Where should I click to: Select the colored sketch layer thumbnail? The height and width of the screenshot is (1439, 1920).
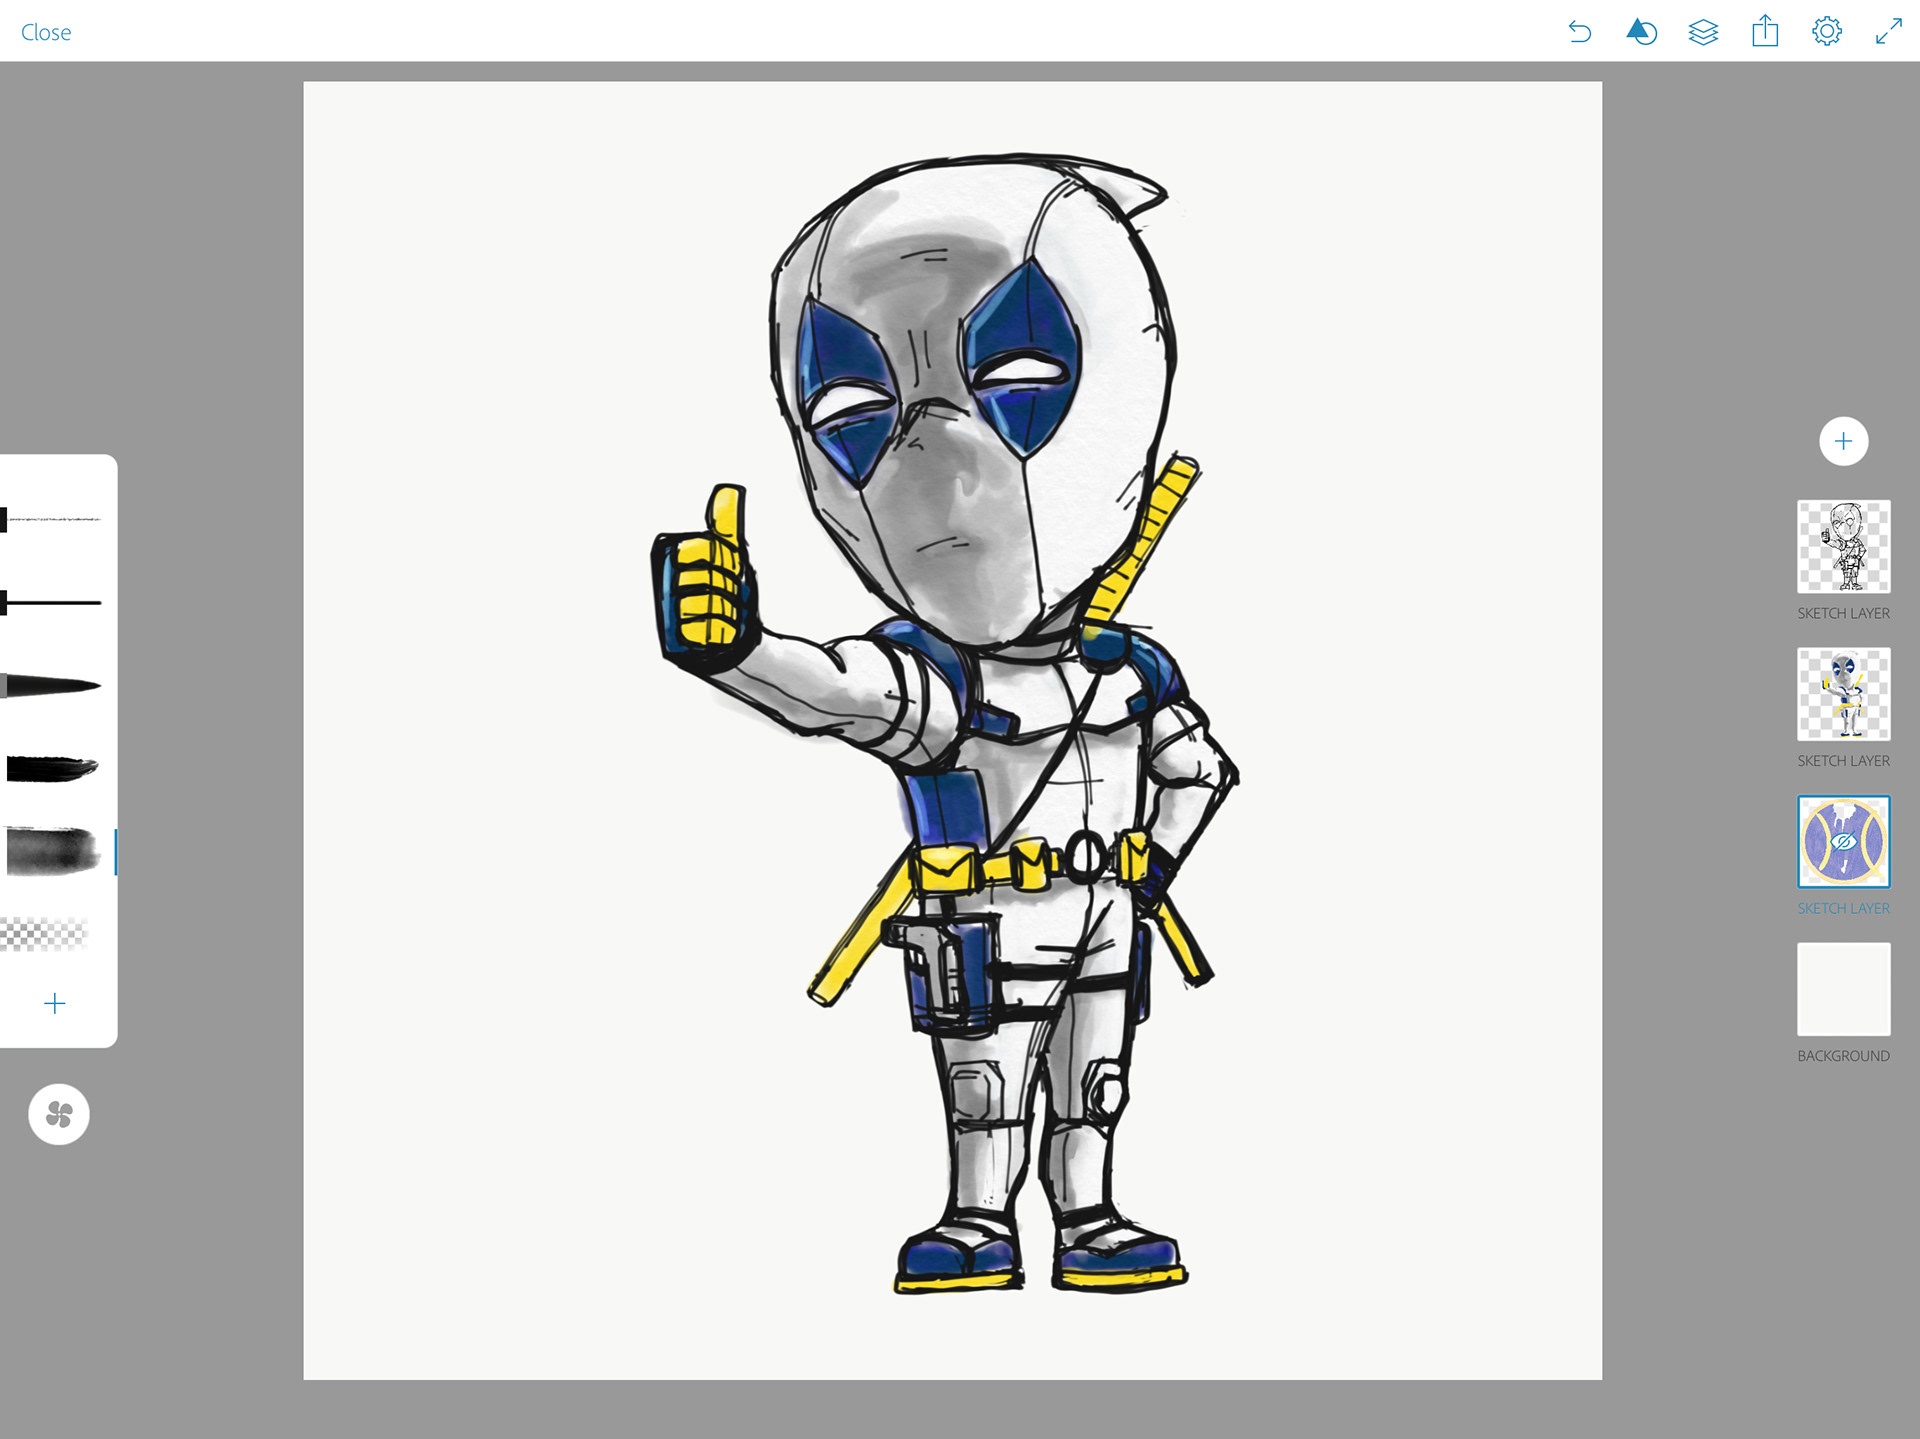[x=1843, y=694]
